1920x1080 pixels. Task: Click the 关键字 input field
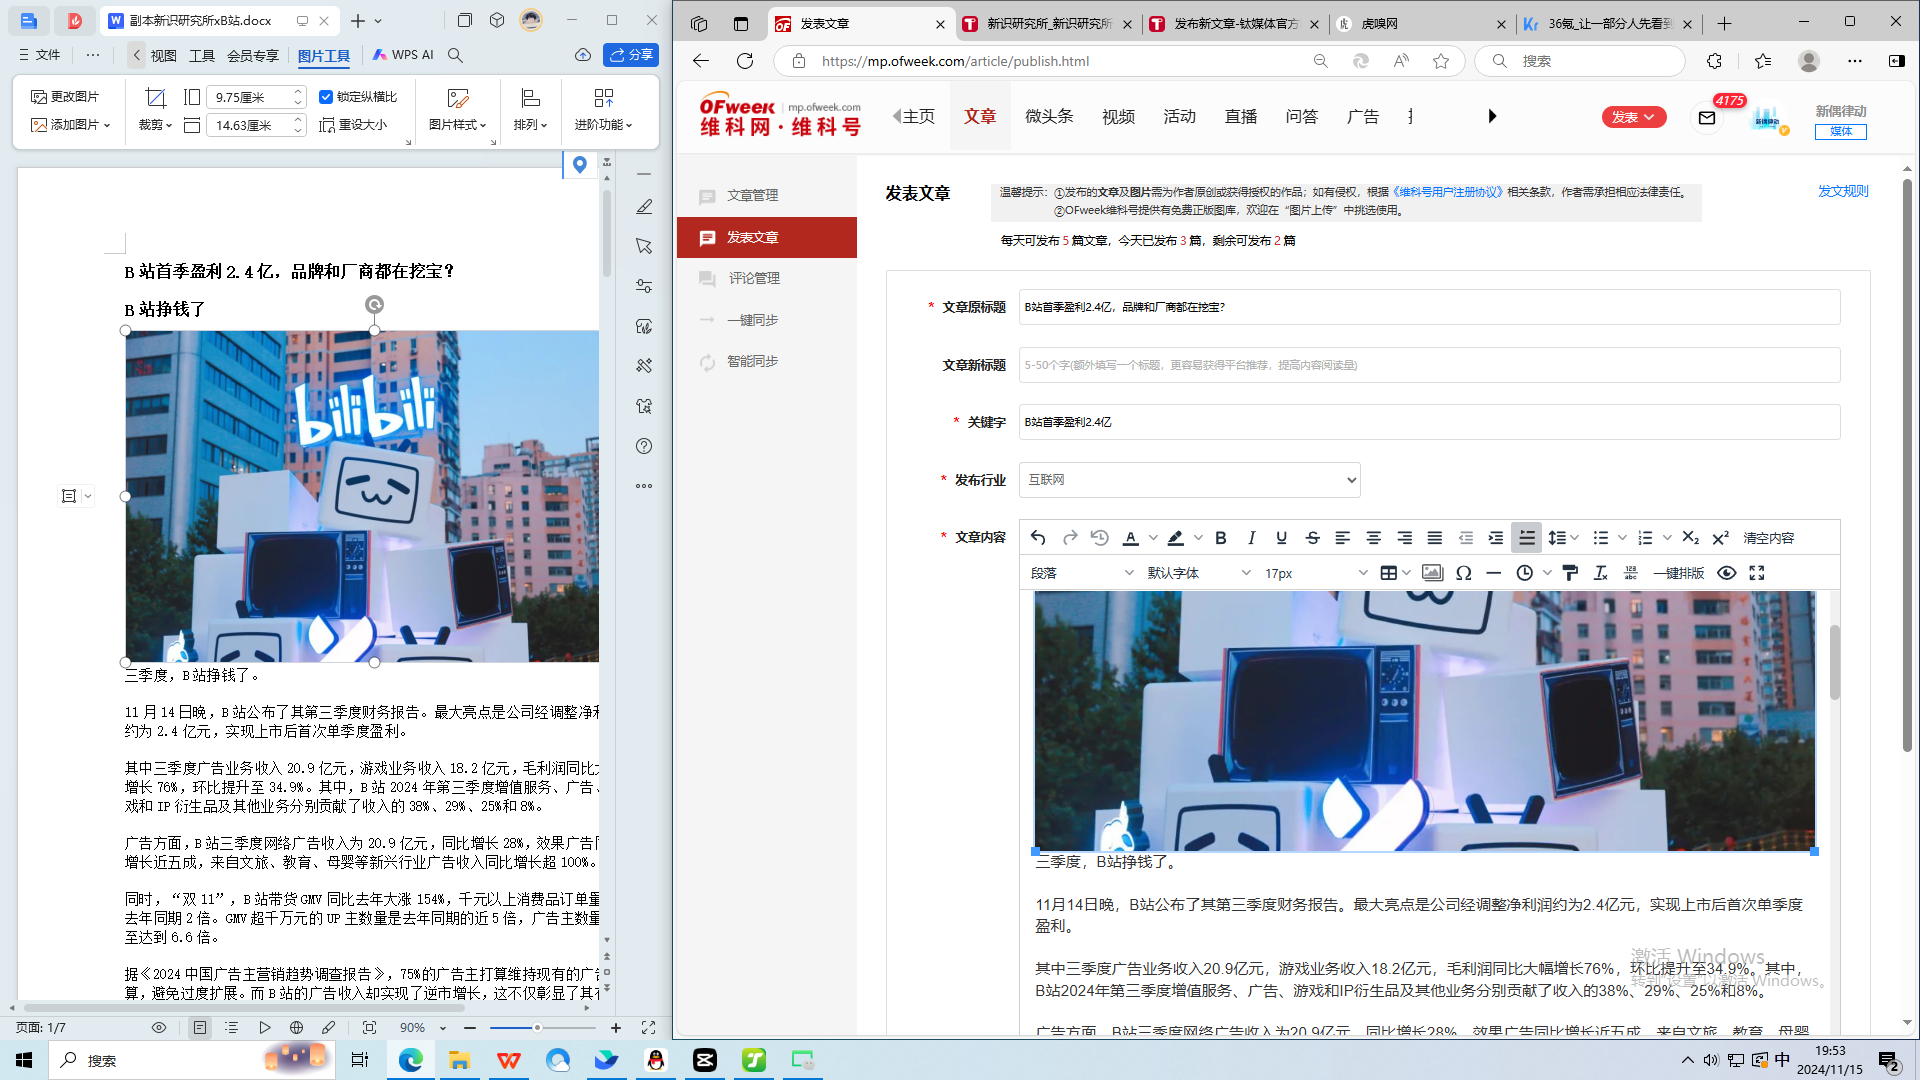click(1429, 422)
